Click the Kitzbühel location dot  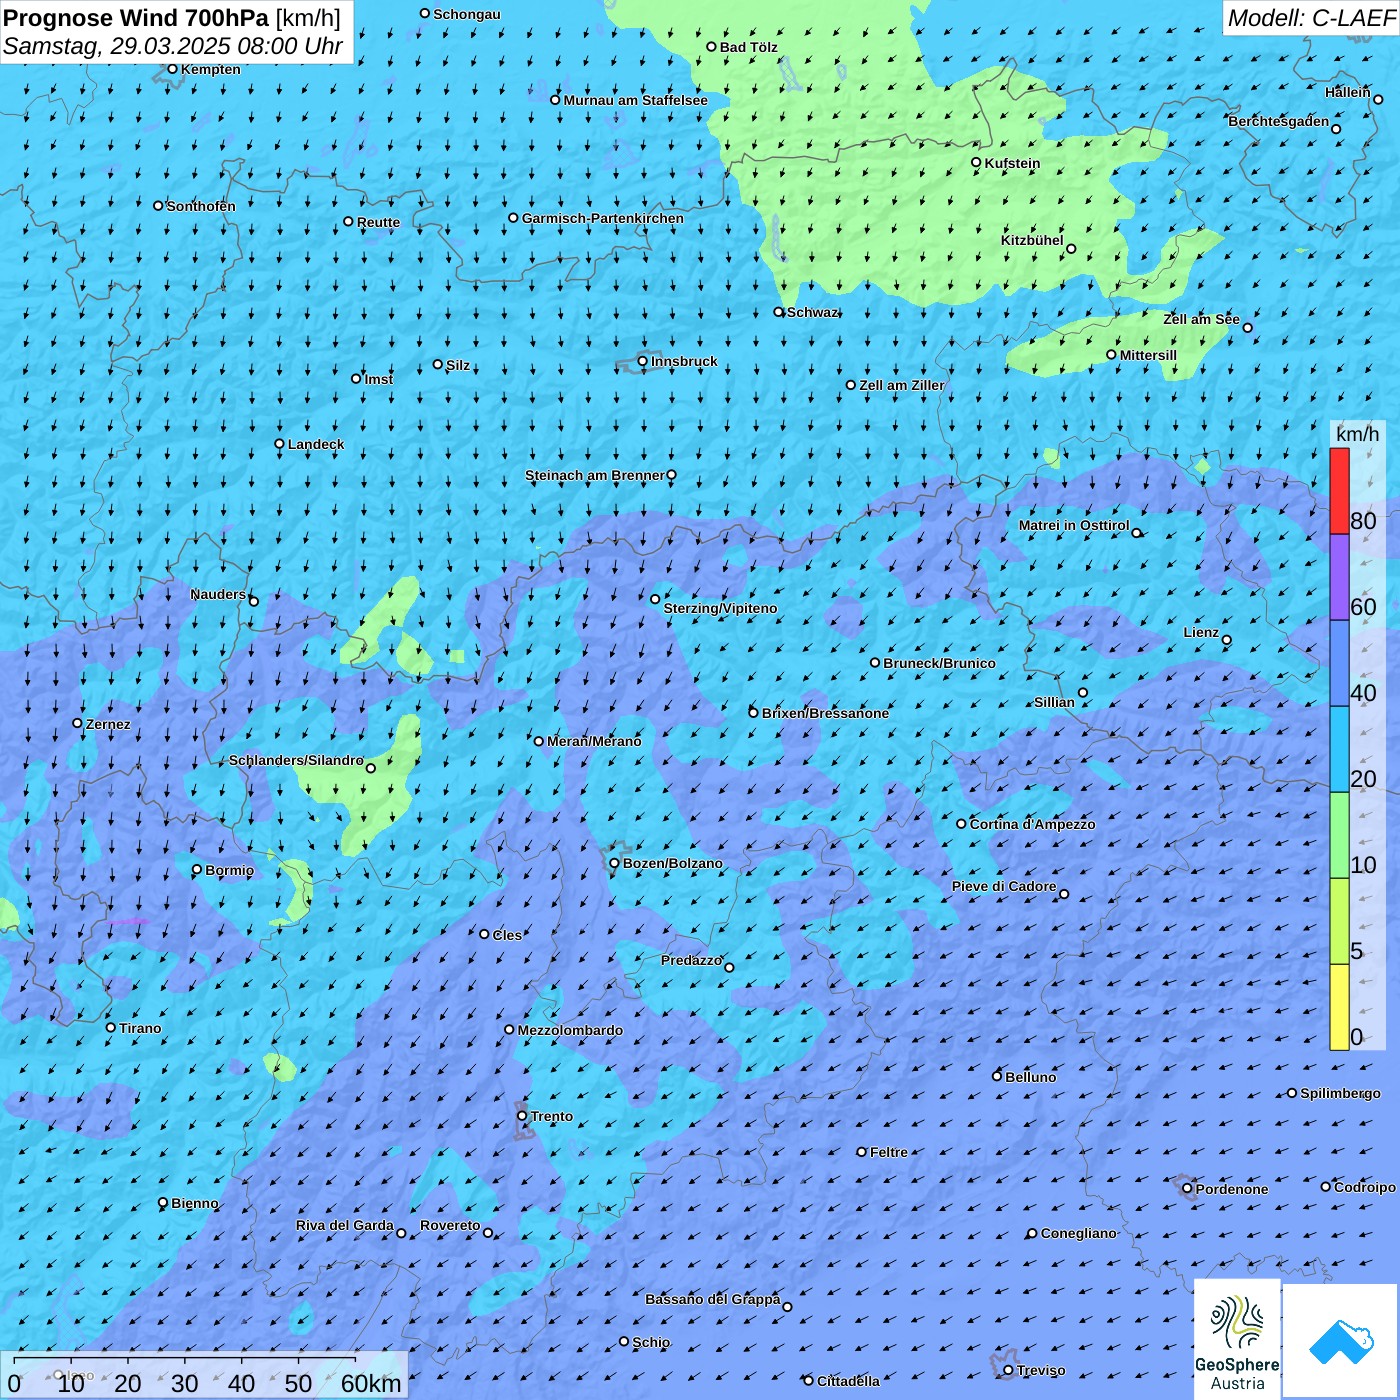1071,249
